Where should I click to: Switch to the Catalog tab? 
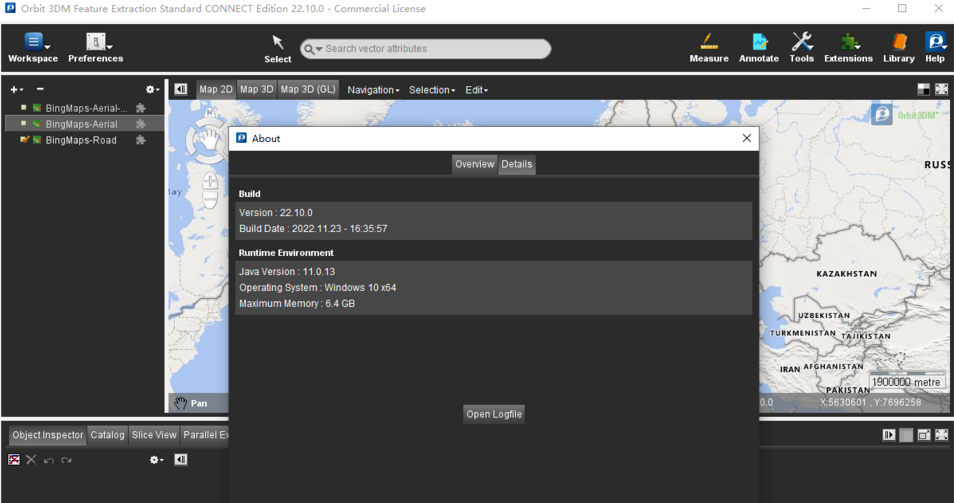coord(107,435)
